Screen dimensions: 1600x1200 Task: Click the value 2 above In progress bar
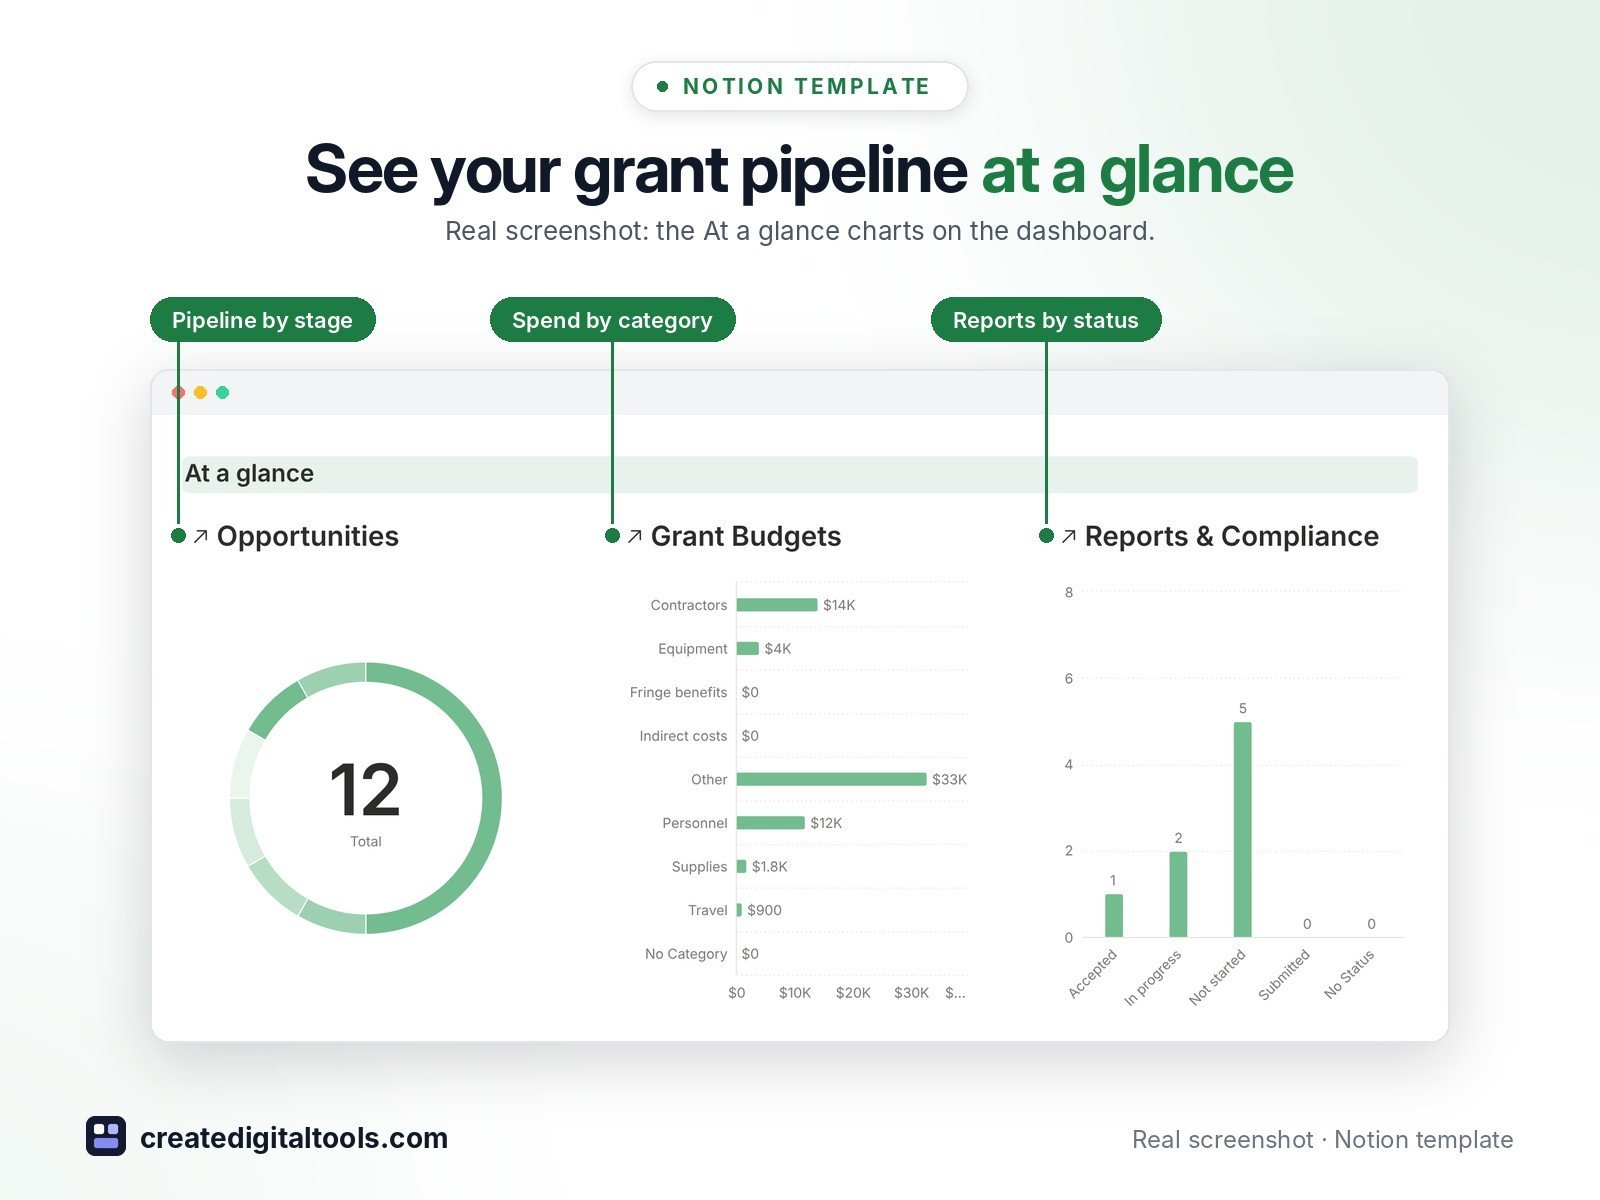pos(1178,838)
